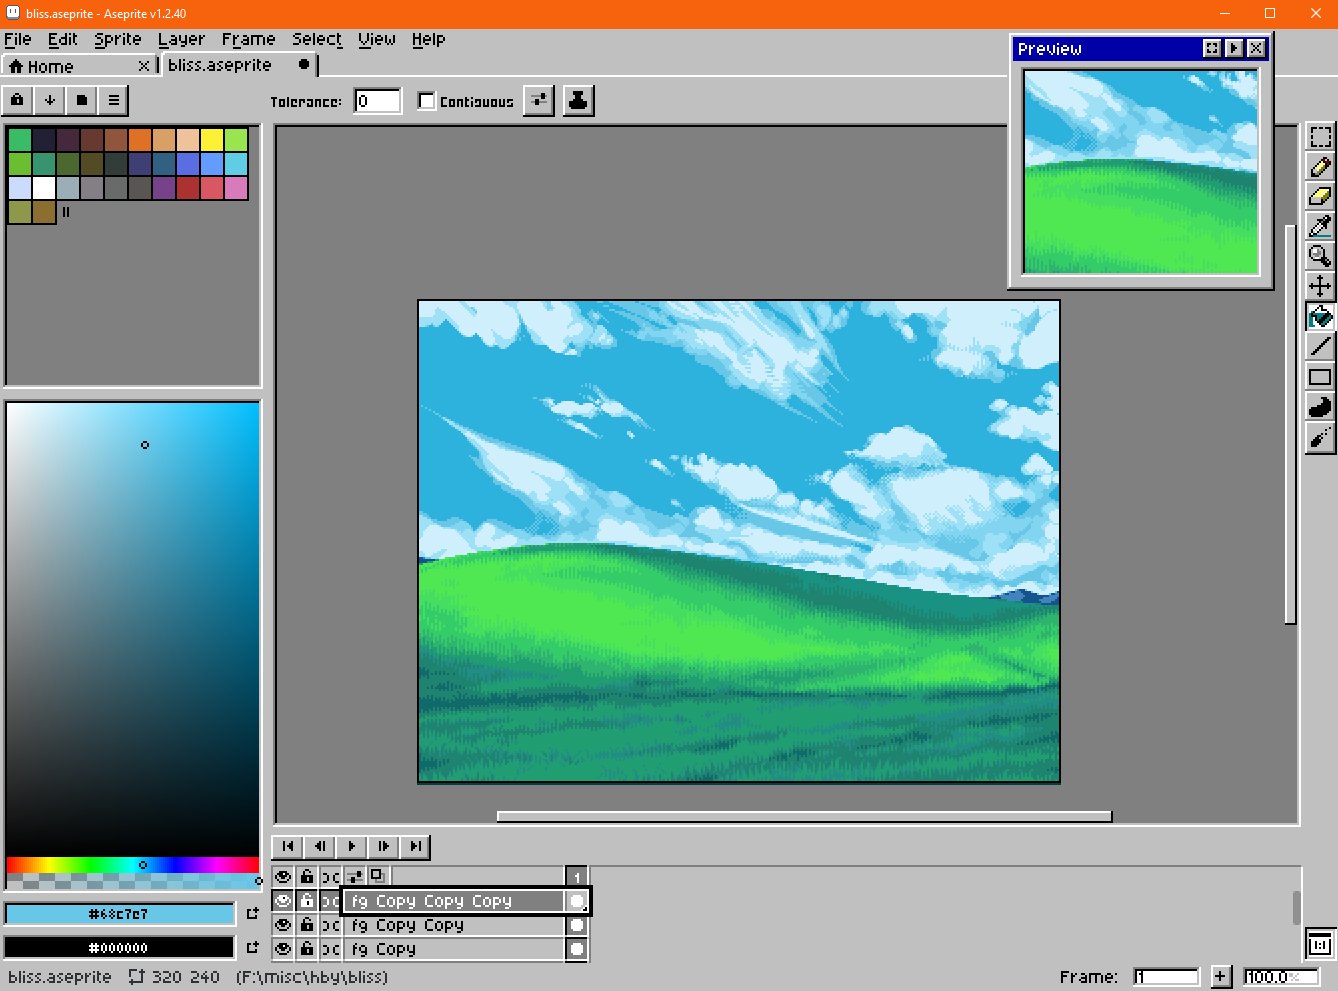
Task: Click the Tolerance input field
Action: click(x=378, y=101)
